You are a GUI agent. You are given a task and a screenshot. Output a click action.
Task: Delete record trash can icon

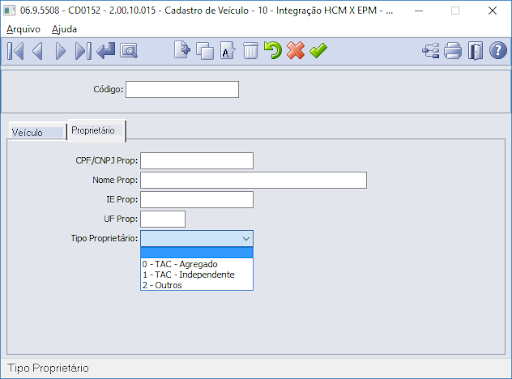pyautogui.click(x=251, y=51)
